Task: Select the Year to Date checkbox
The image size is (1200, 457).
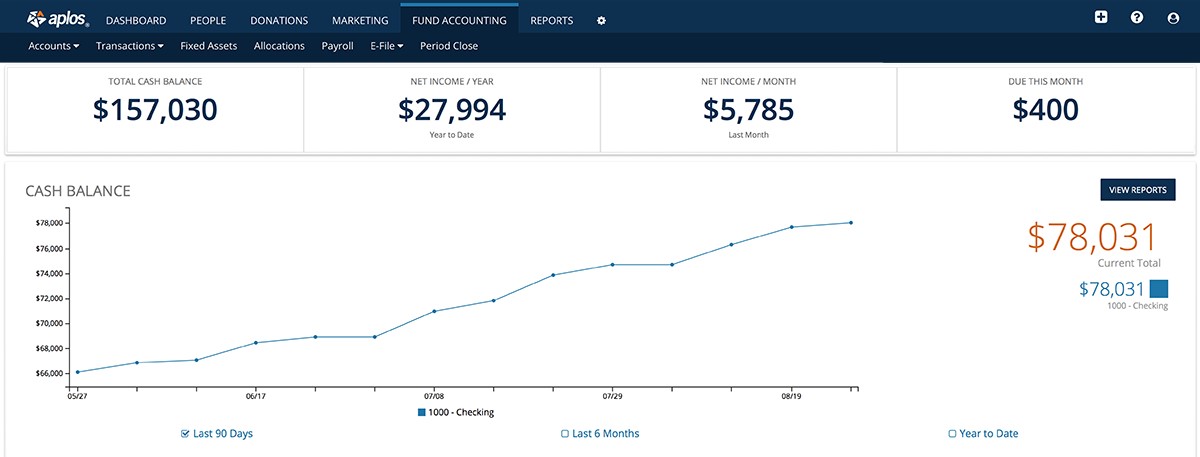Action: coord(952,434)
